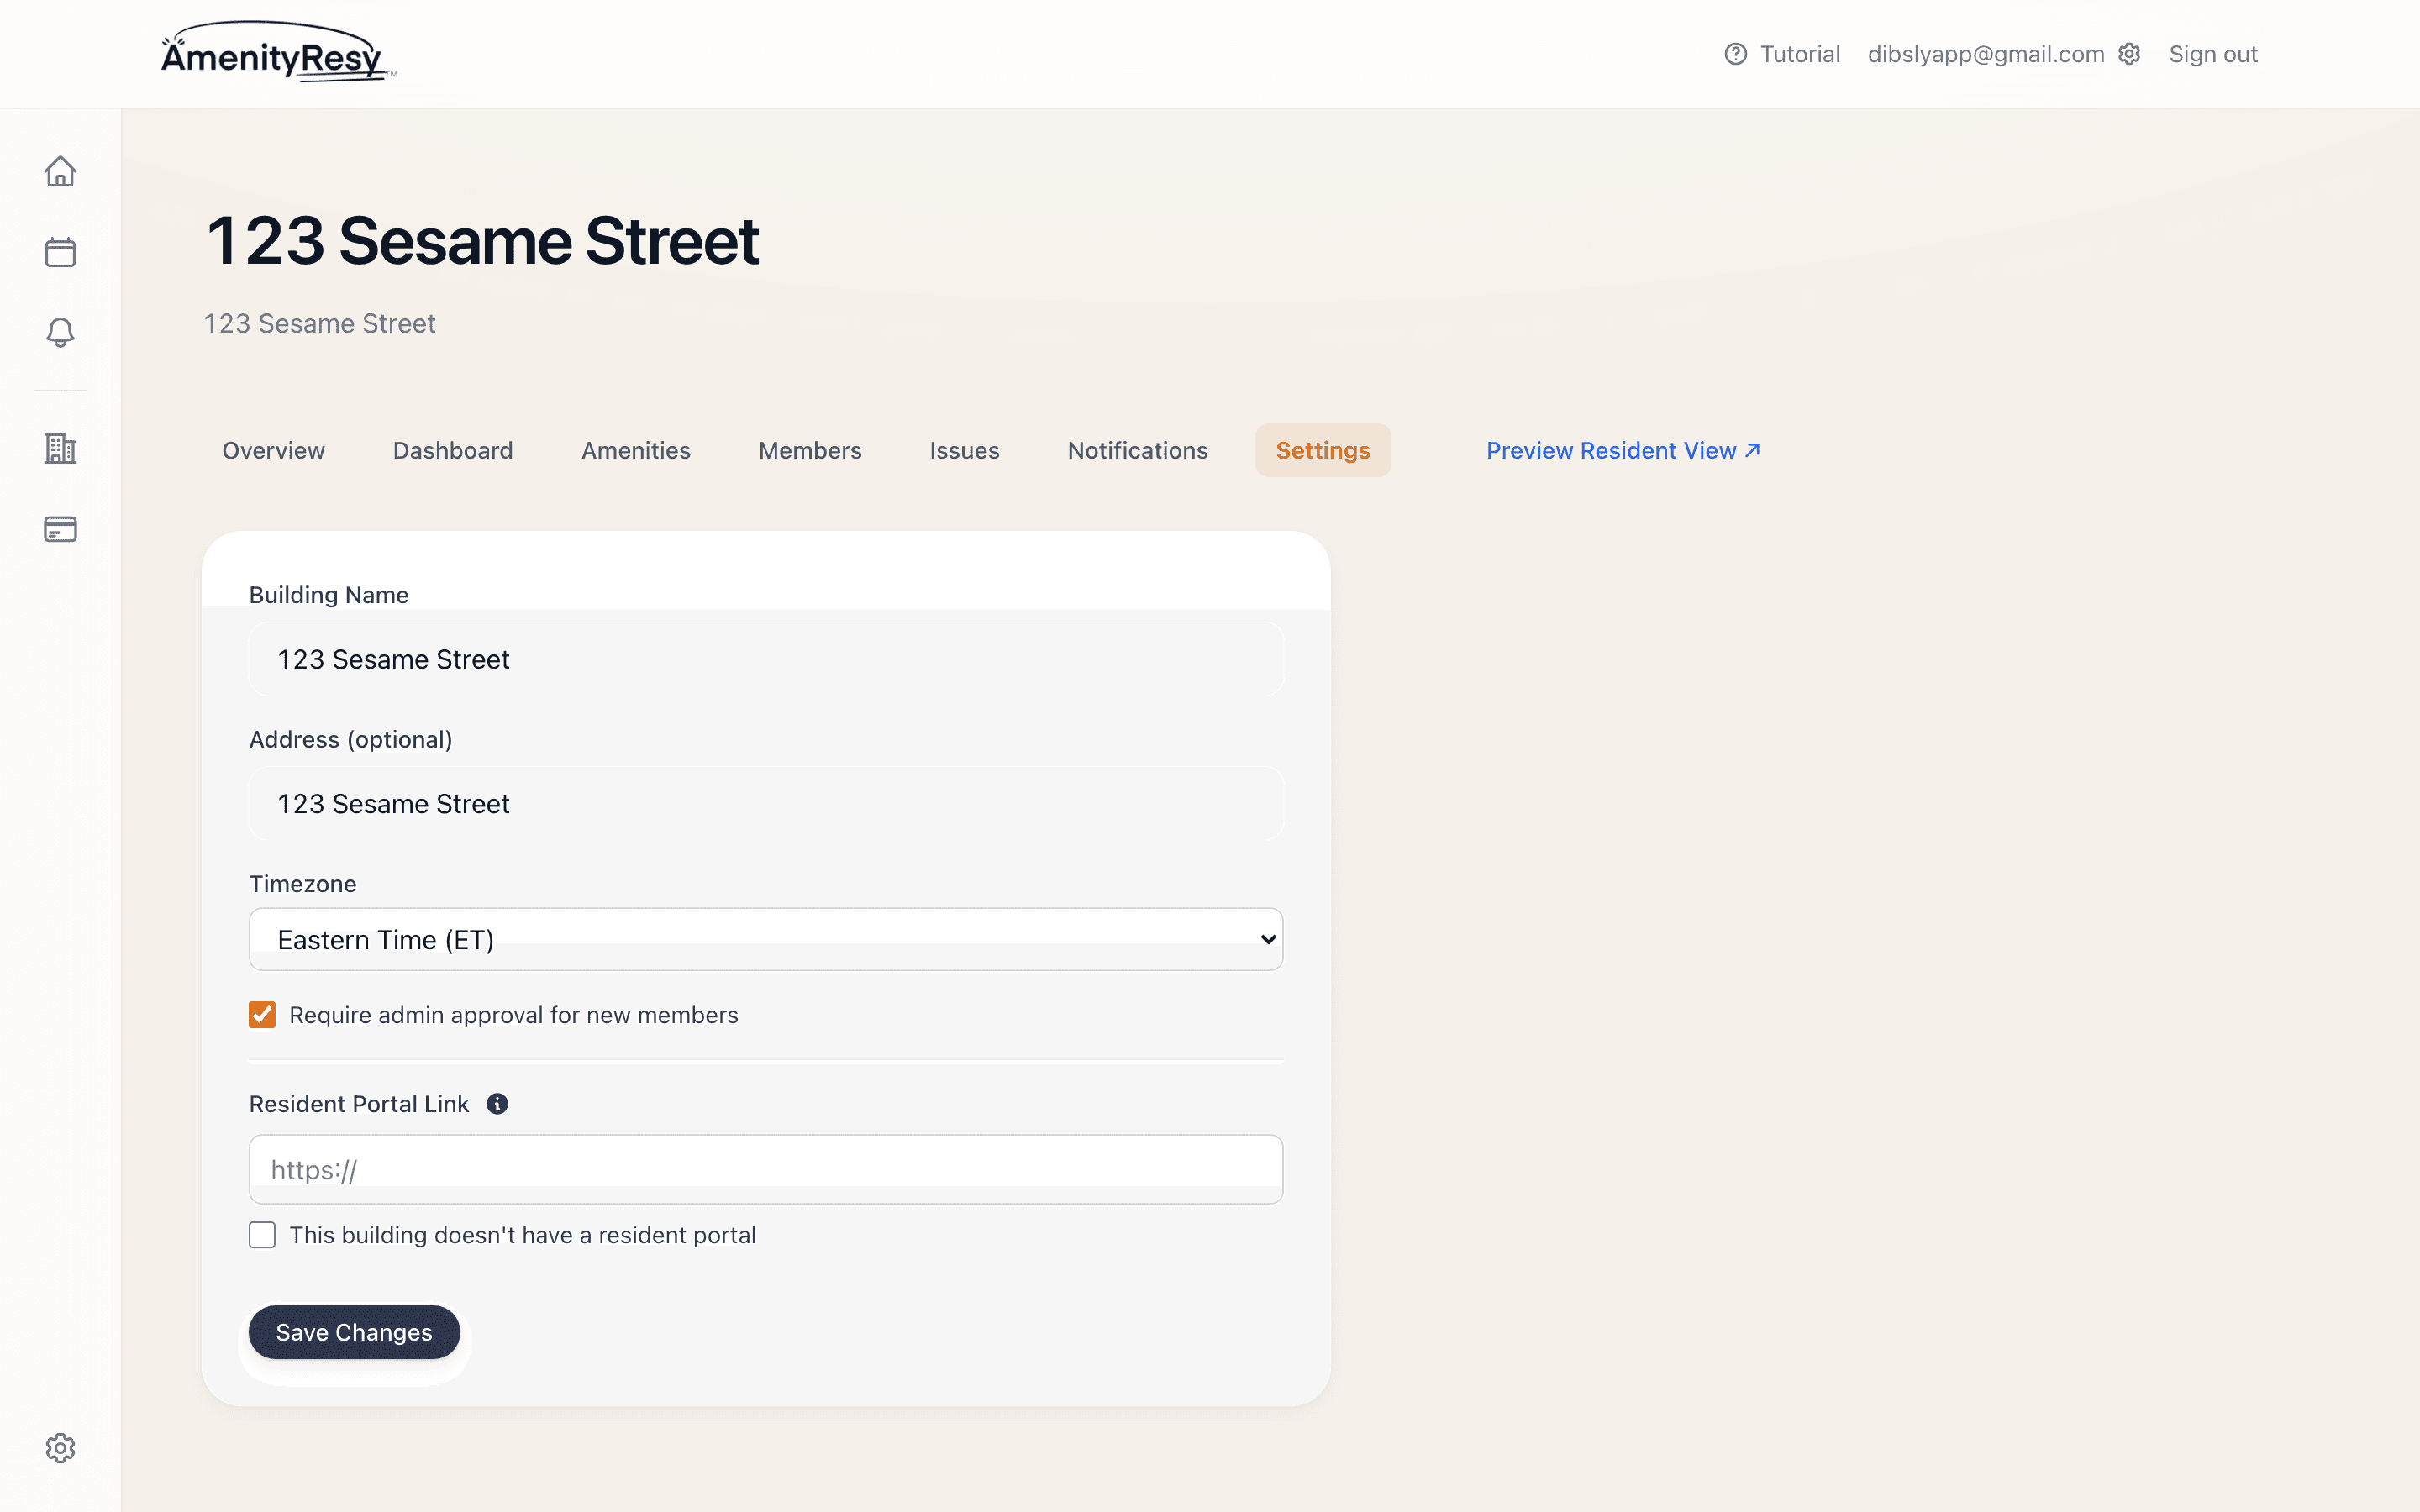Open the buildings icon in sidebar
Image resolution: width=2420 pixels, height=1512 pixels.
tap(60, 448)
